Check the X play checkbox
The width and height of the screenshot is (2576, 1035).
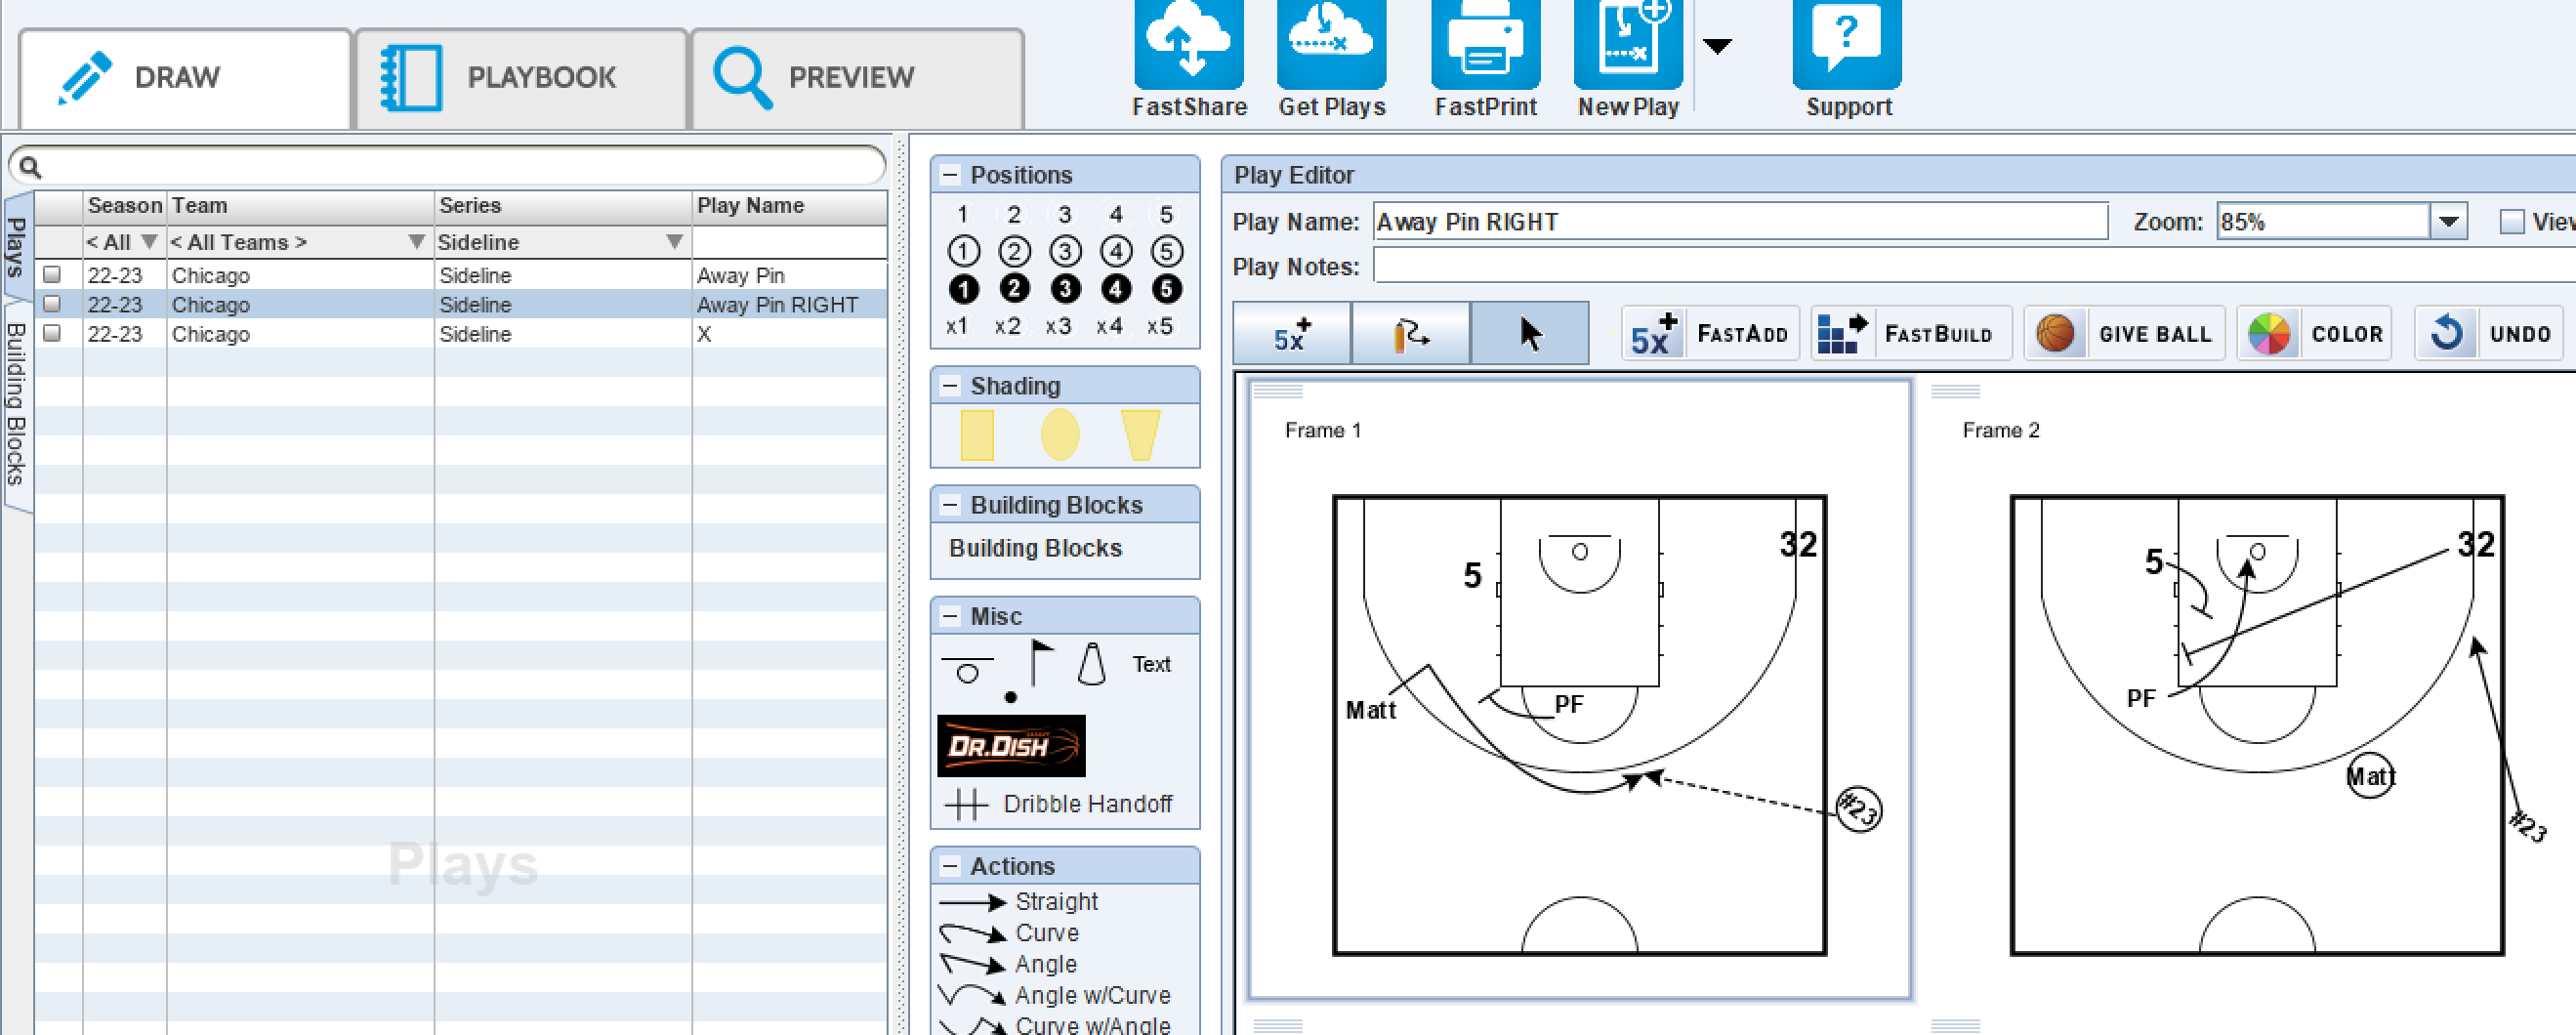[52, 333]
